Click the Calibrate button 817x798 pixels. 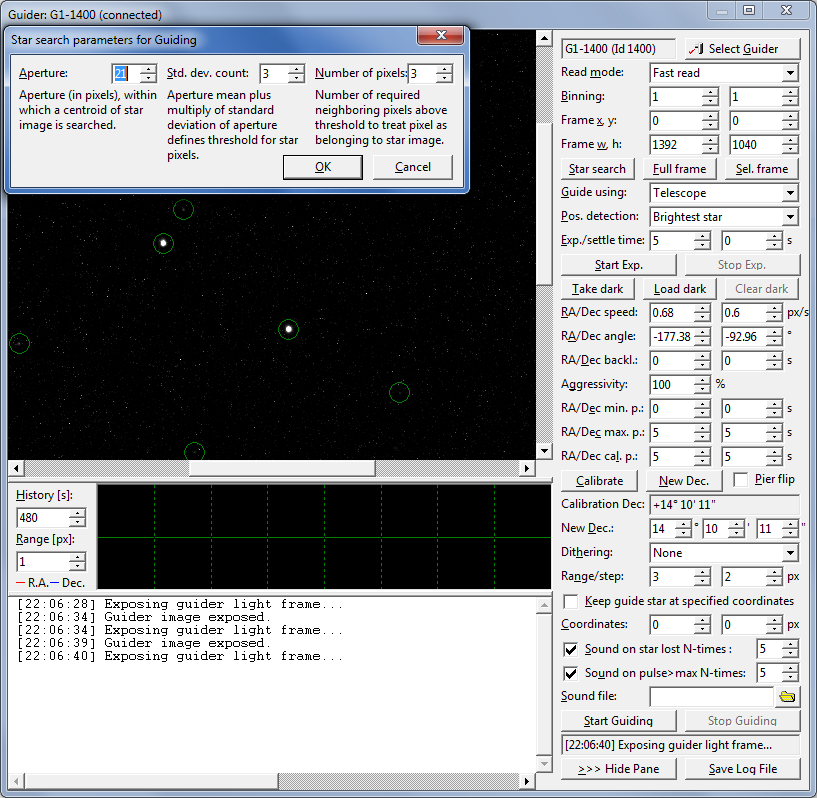pyautogui.click(x=599, y=481)
